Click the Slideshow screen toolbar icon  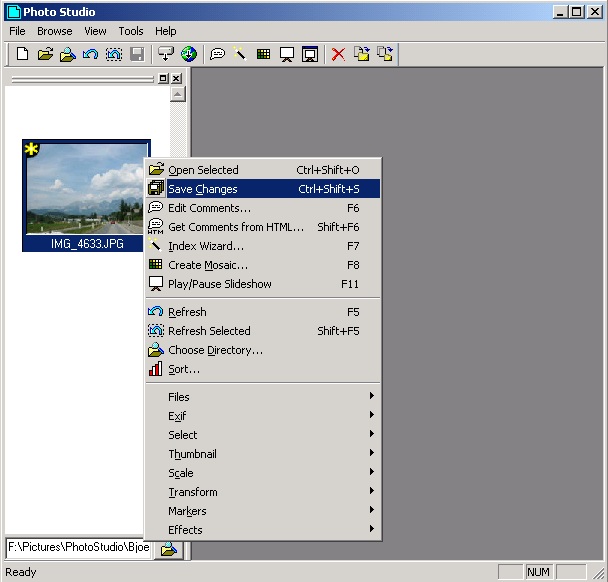point(287,54)
